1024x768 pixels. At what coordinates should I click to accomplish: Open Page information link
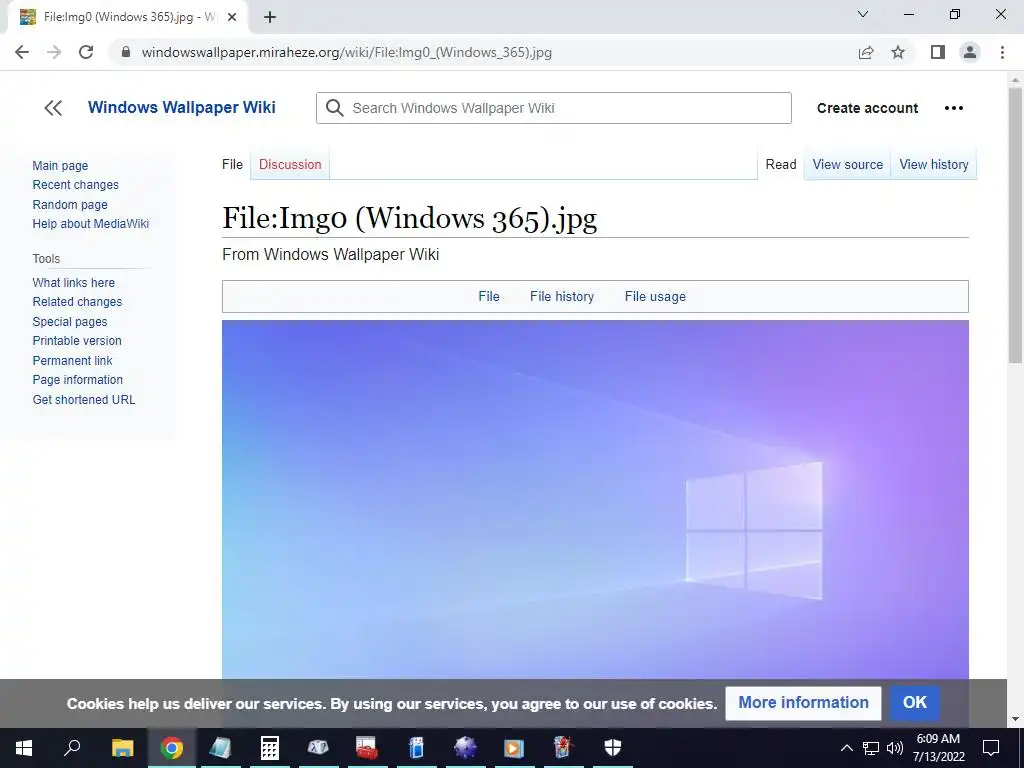click(78, 379)
